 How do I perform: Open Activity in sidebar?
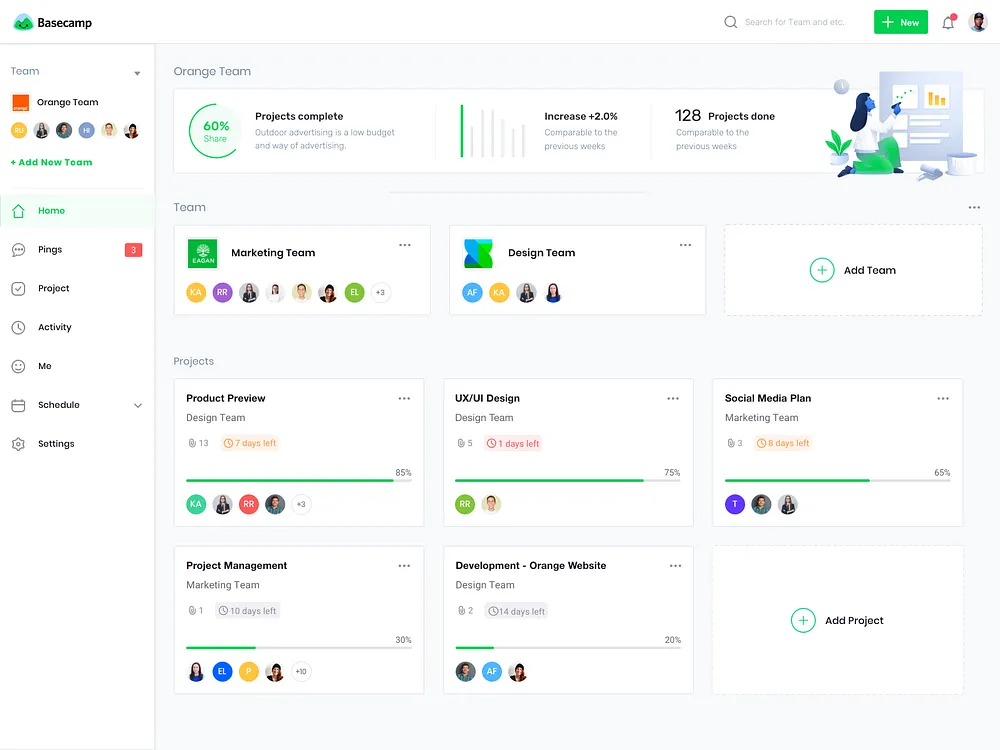[77, 328]
